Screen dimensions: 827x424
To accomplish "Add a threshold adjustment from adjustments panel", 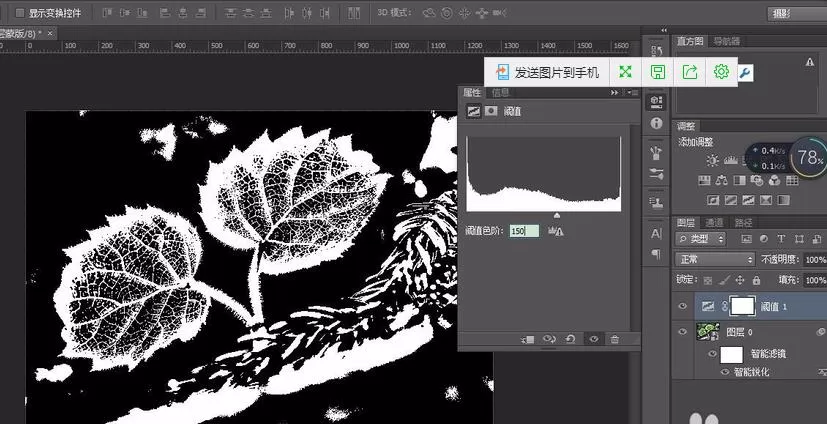I will pos(748,200).
